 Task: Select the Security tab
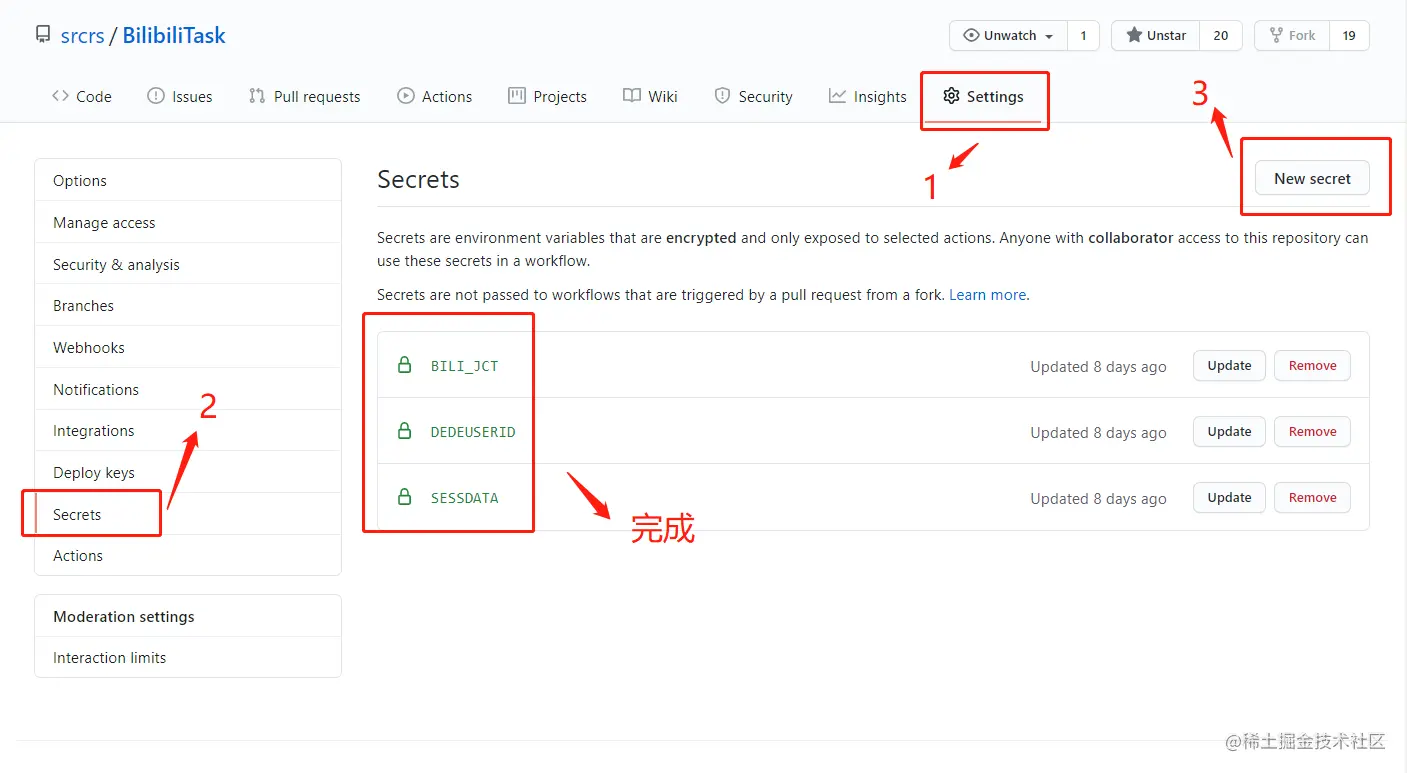click(x=754, y=96)
